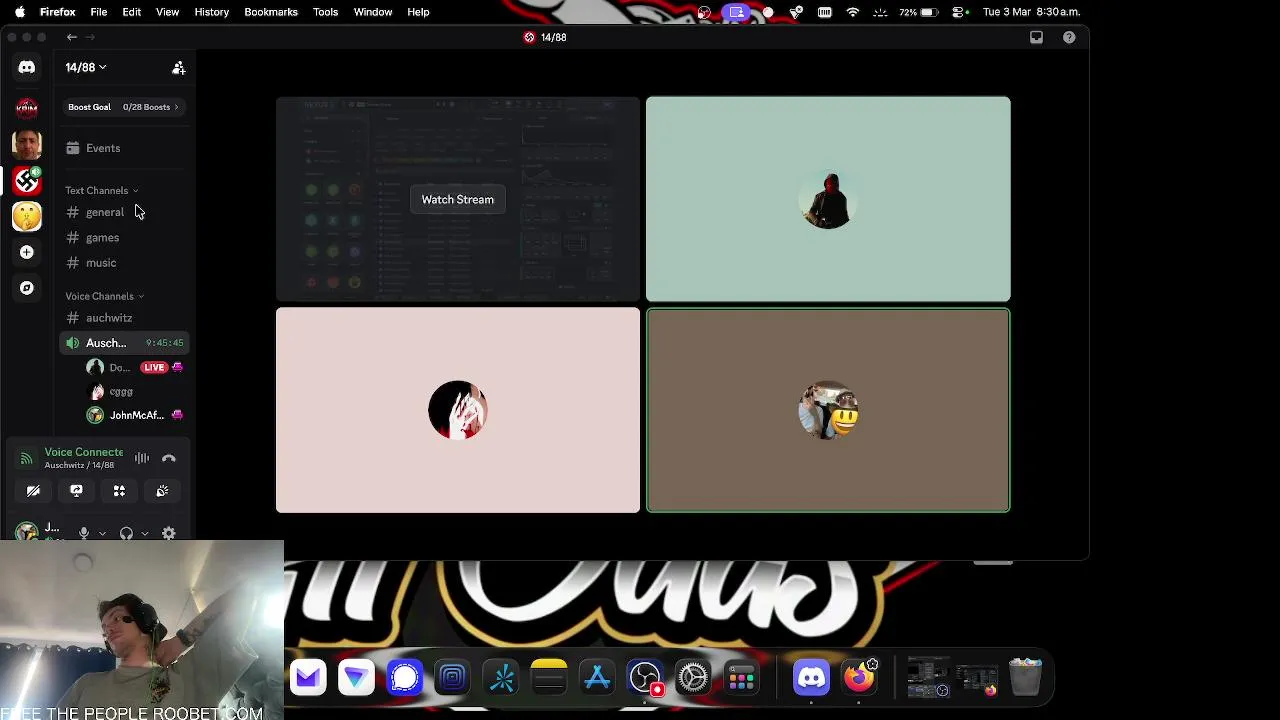Open the Apple menu
1280x720 pixels.
coord(20,12)
